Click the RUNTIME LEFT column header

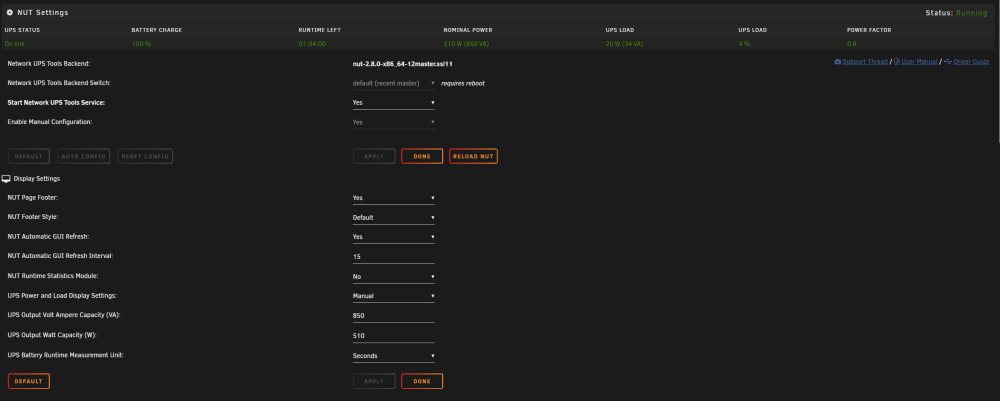pyautogui.click(x=318, y=30)
